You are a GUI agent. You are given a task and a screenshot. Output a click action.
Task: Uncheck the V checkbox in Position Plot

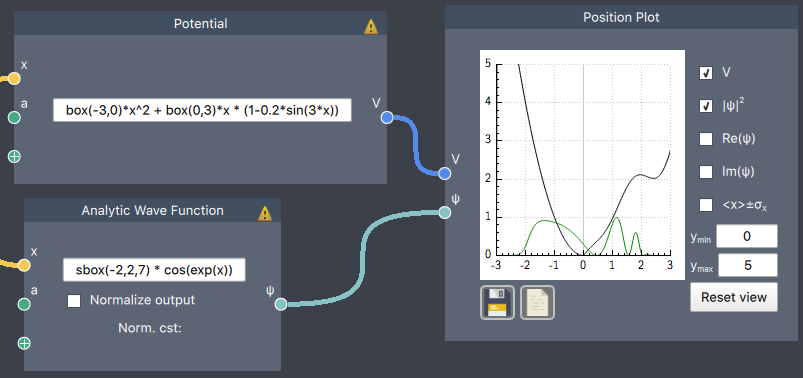click(706, 73)
